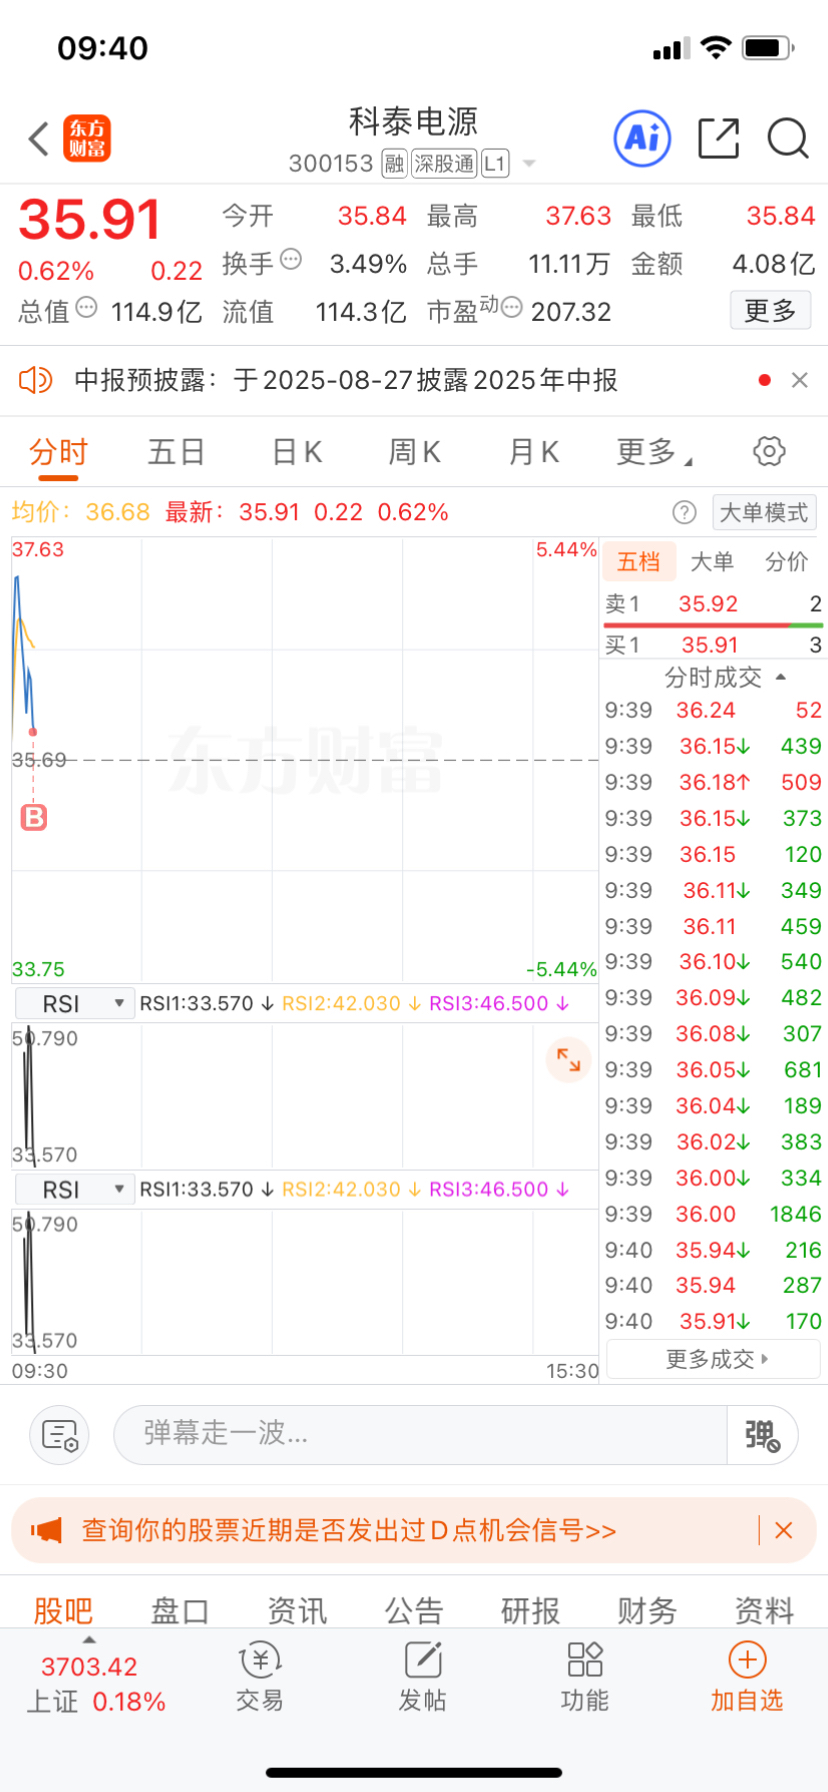This screenshot has height=1792, width=828.
Task: Switch to the 周K tab
Action: click(414, 452)
